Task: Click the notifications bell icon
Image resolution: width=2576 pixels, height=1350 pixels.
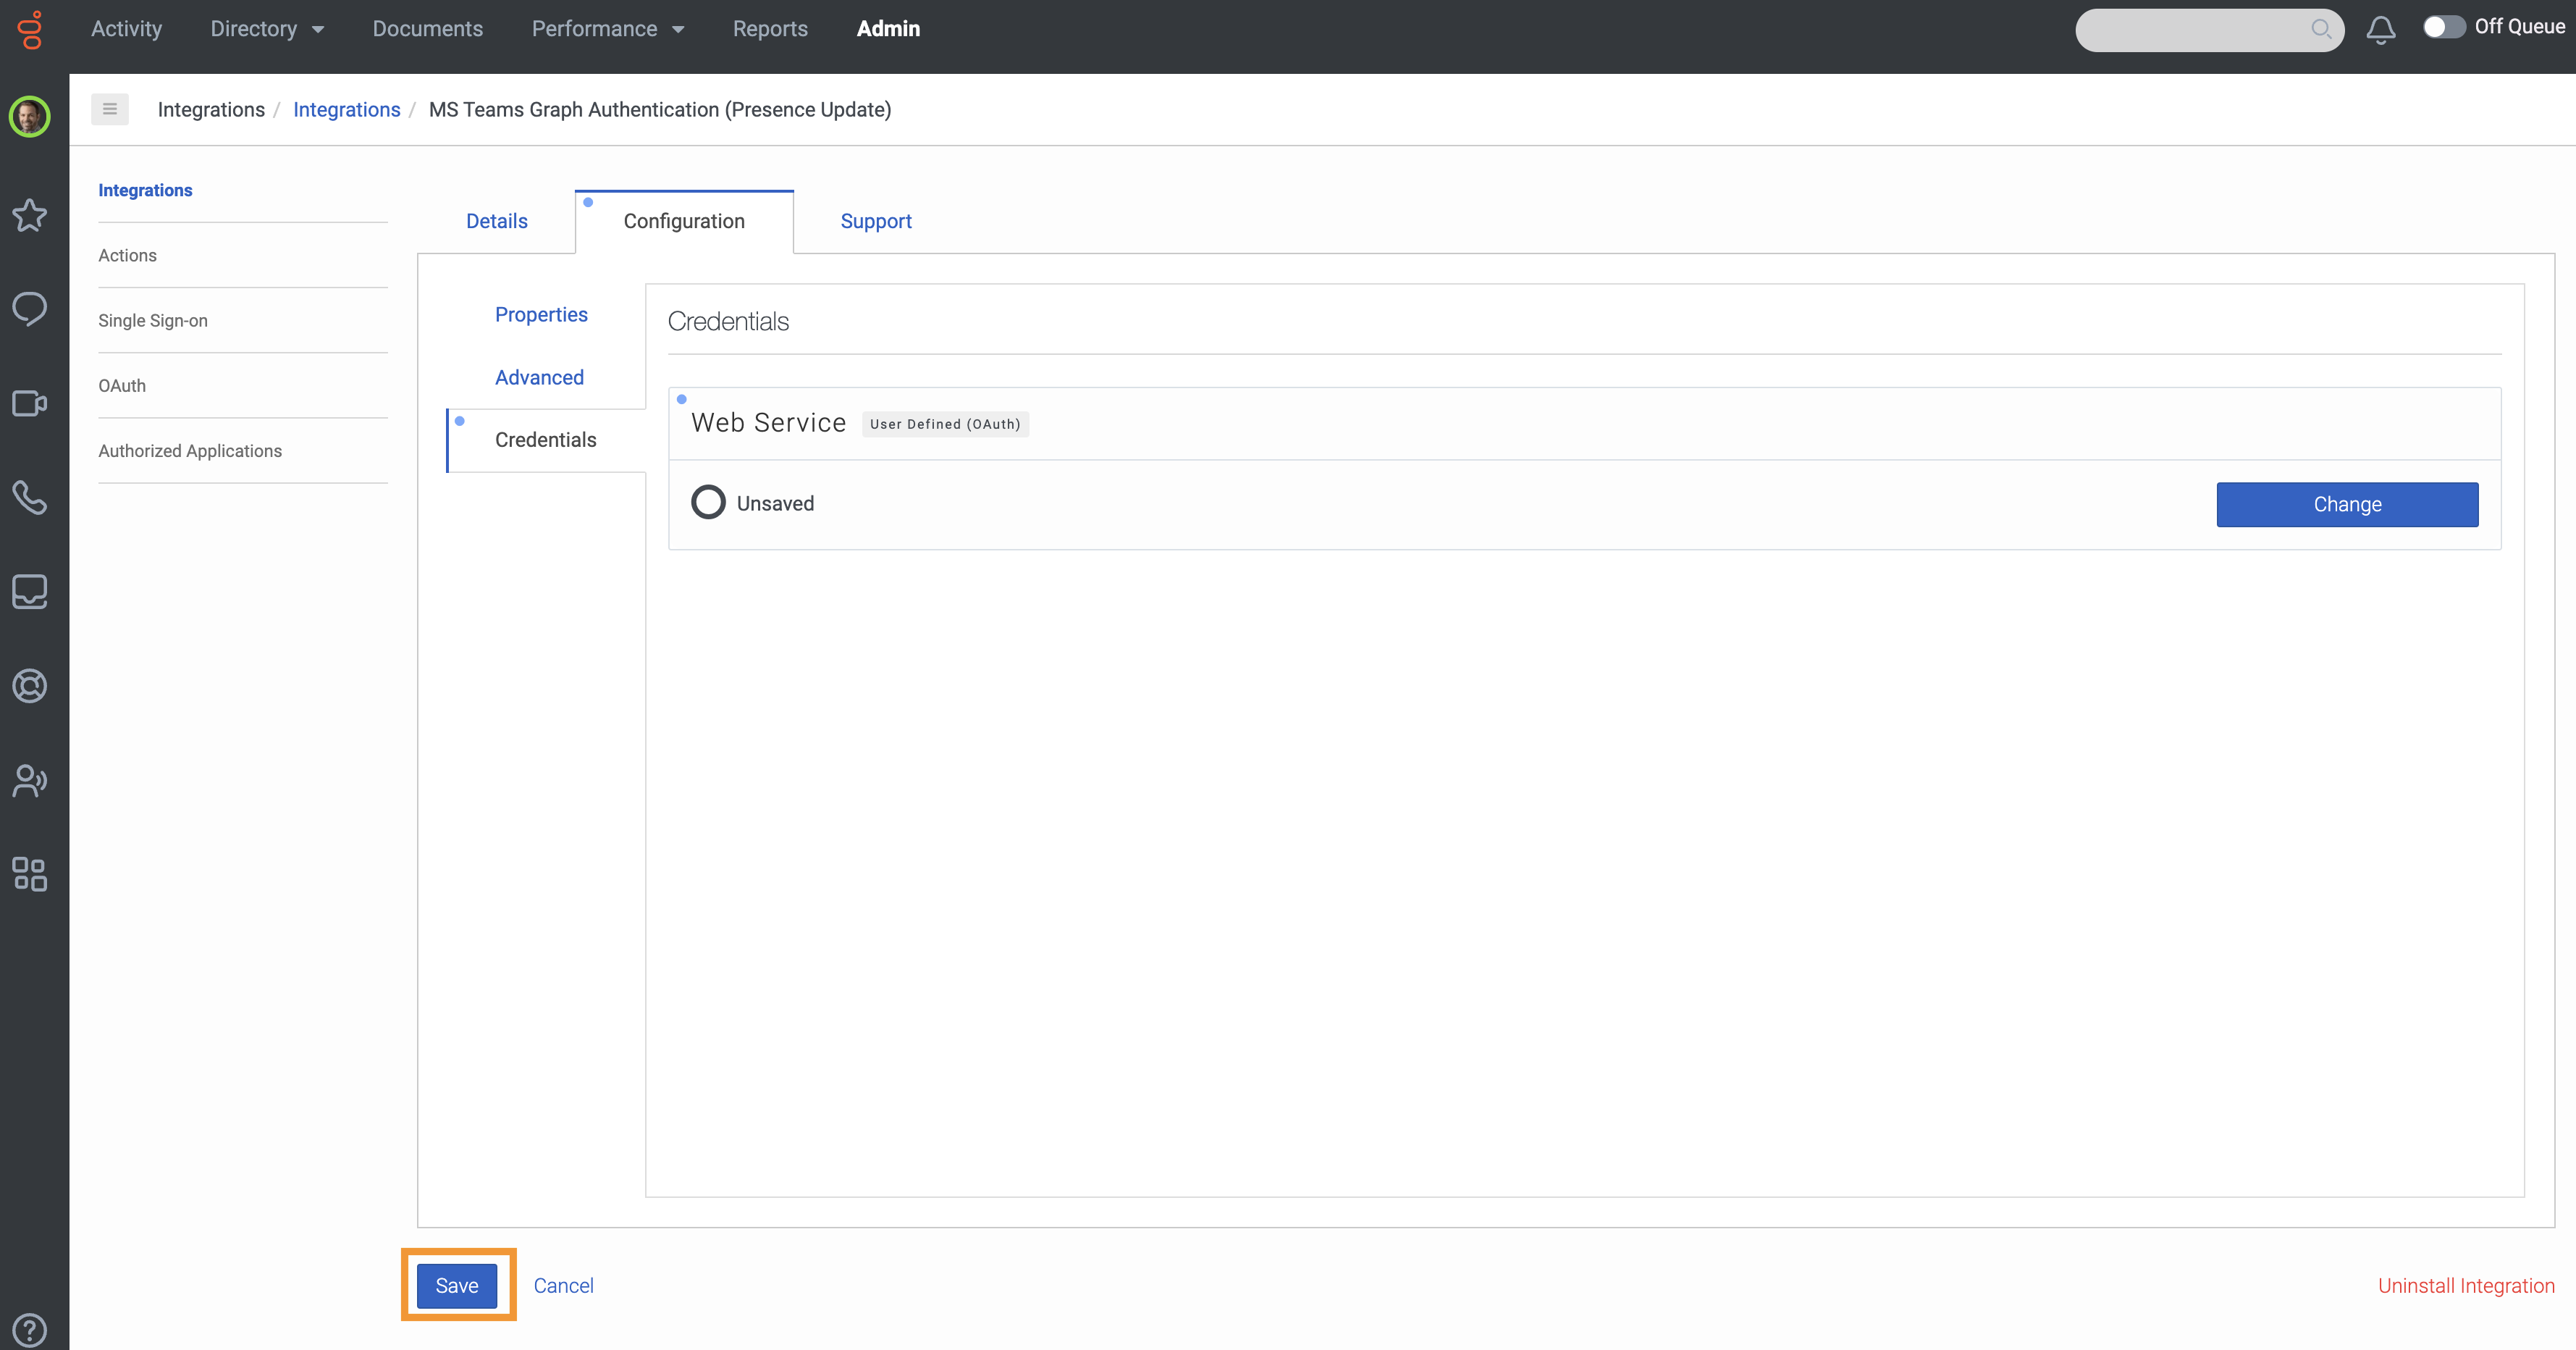Action: [2381, 30]
